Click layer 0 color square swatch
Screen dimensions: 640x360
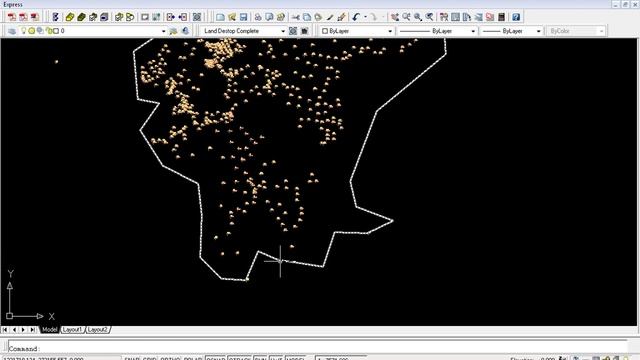(56, 31)
